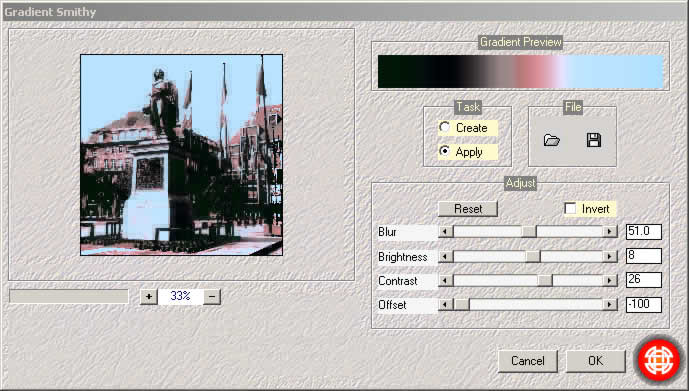Click the Blur value field showing 51.0

pos(644,232)
